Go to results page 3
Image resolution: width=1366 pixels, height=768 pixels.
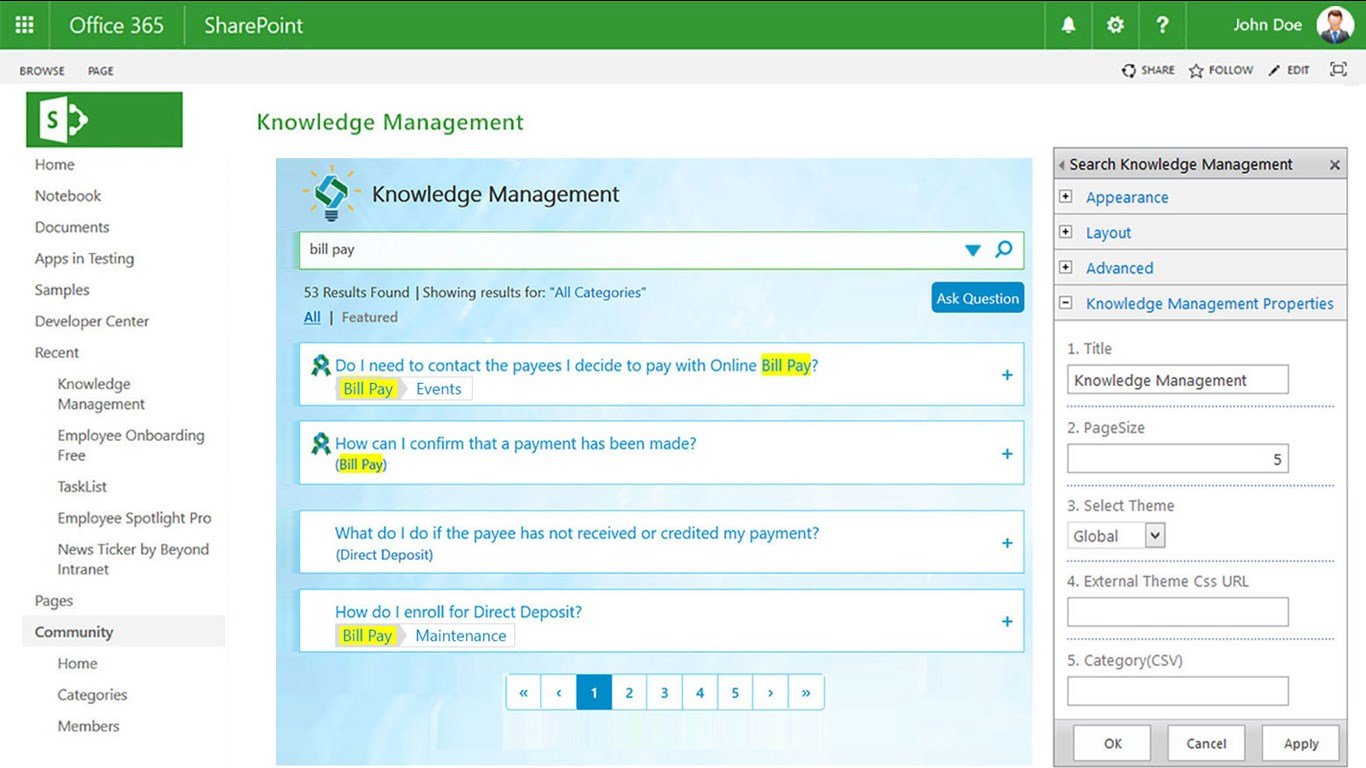[x=664, y=691]
